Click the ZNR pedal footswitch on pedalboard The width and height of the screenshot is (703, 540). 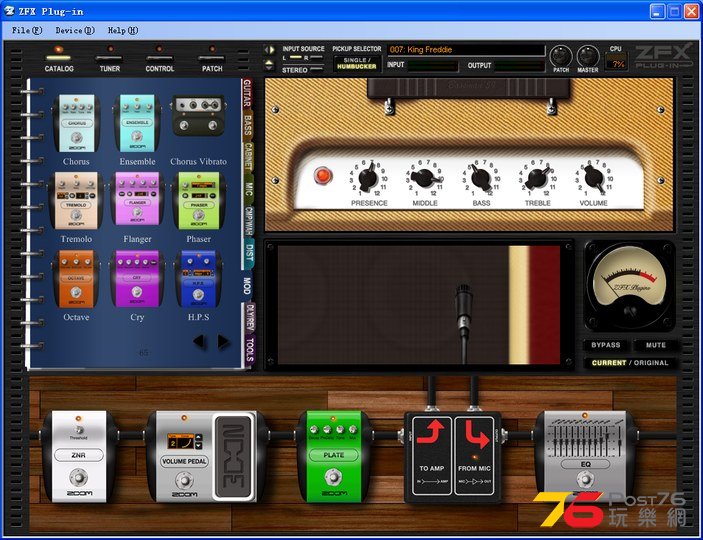point(79,477)
